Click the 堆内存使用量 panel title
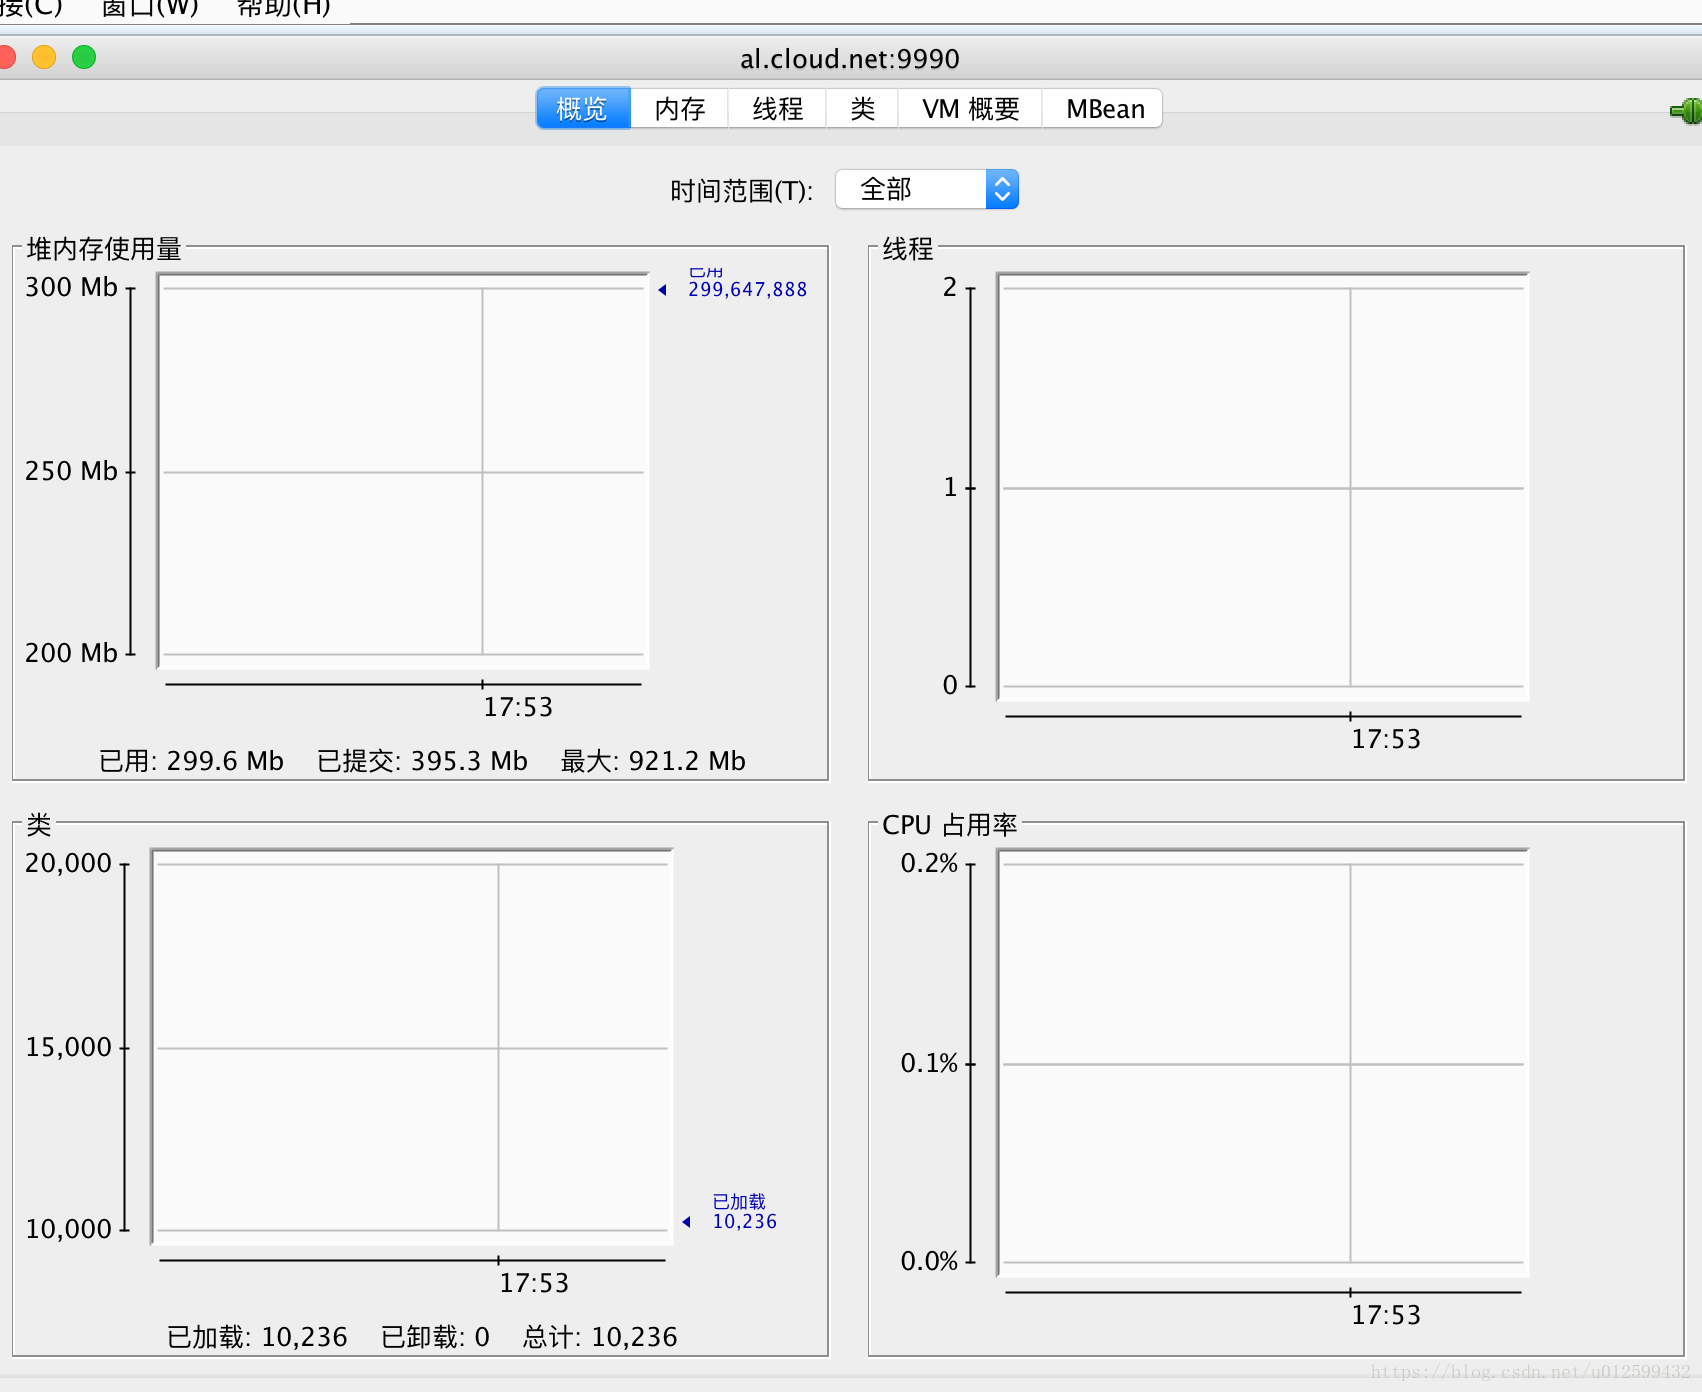 pos(104,248)
